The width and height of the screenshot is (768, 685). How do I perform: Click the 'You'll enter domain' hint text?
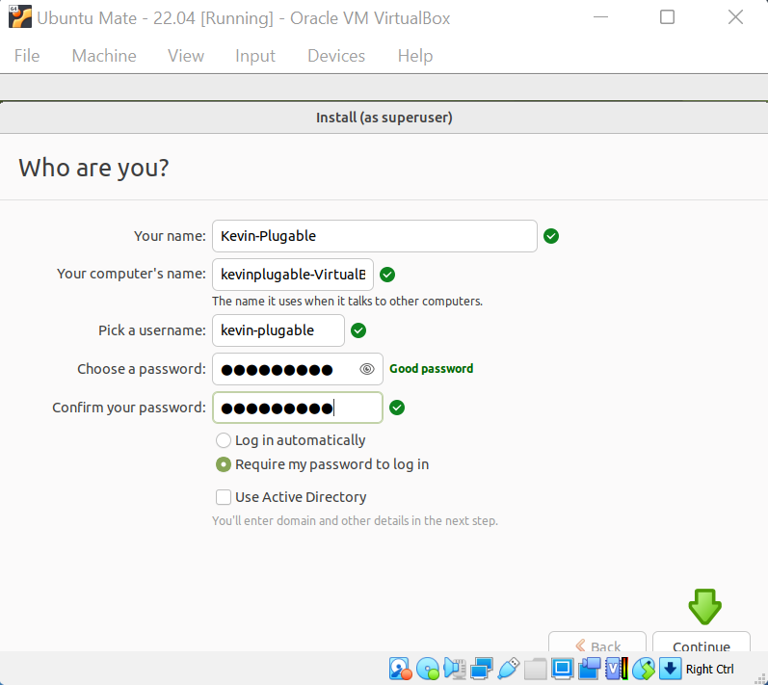coord(355,520)
